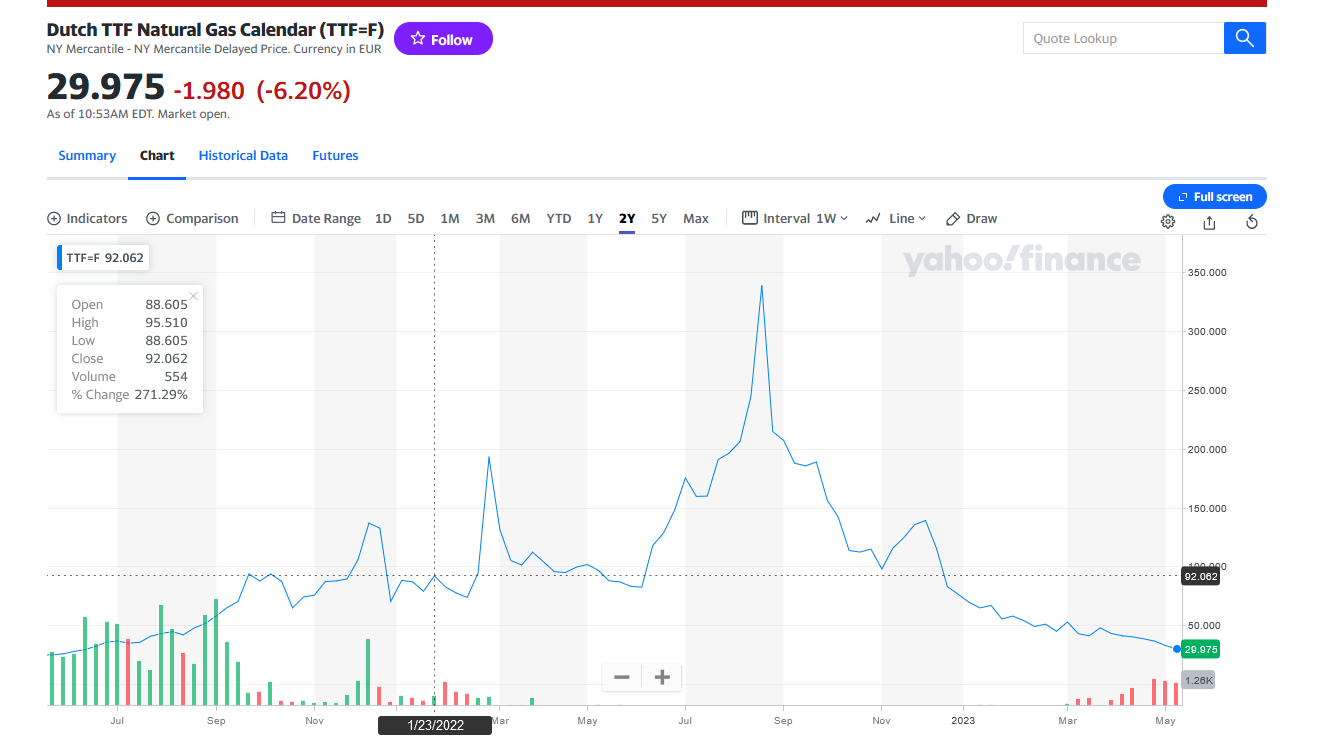This screenshot has width=1323, height=739.
Task: Open chart in Full screen
Action: click(1215, 197)
